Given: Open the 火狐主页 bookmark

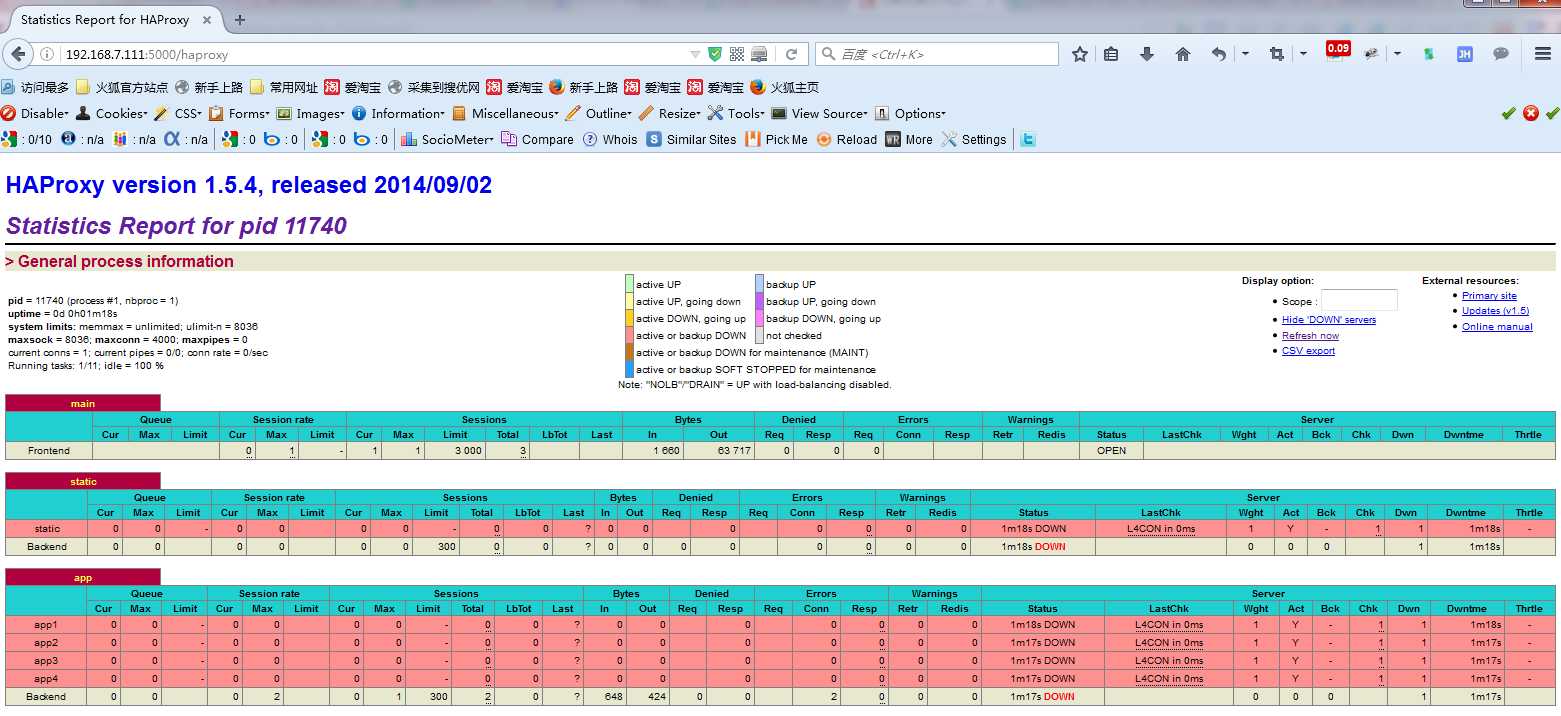Looking at the screenshot, I should (x=785, y=87).
